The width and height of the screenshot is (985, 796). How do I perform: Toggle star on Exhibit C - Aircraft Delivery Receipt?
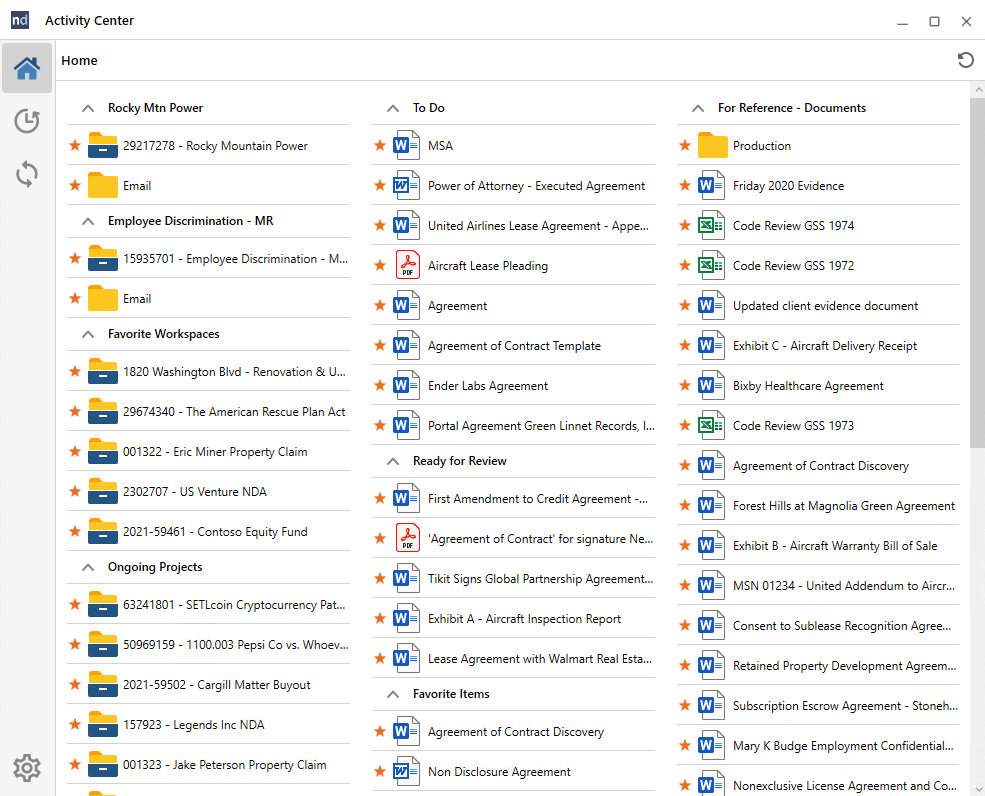tap(685, 345)
